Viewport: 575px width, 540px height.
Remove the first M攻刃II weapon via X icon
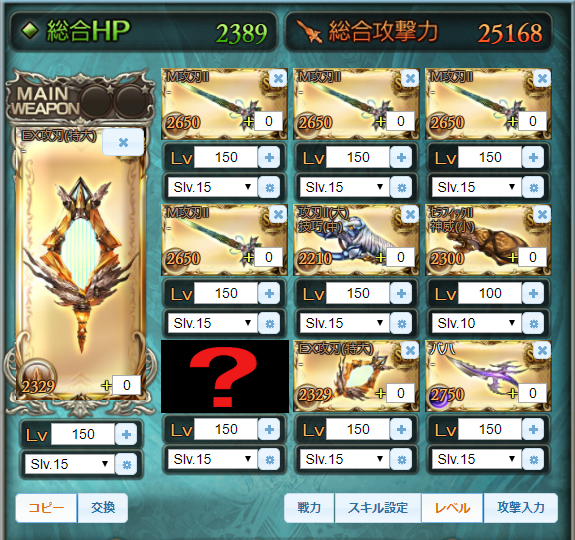(x=278, y=78)
